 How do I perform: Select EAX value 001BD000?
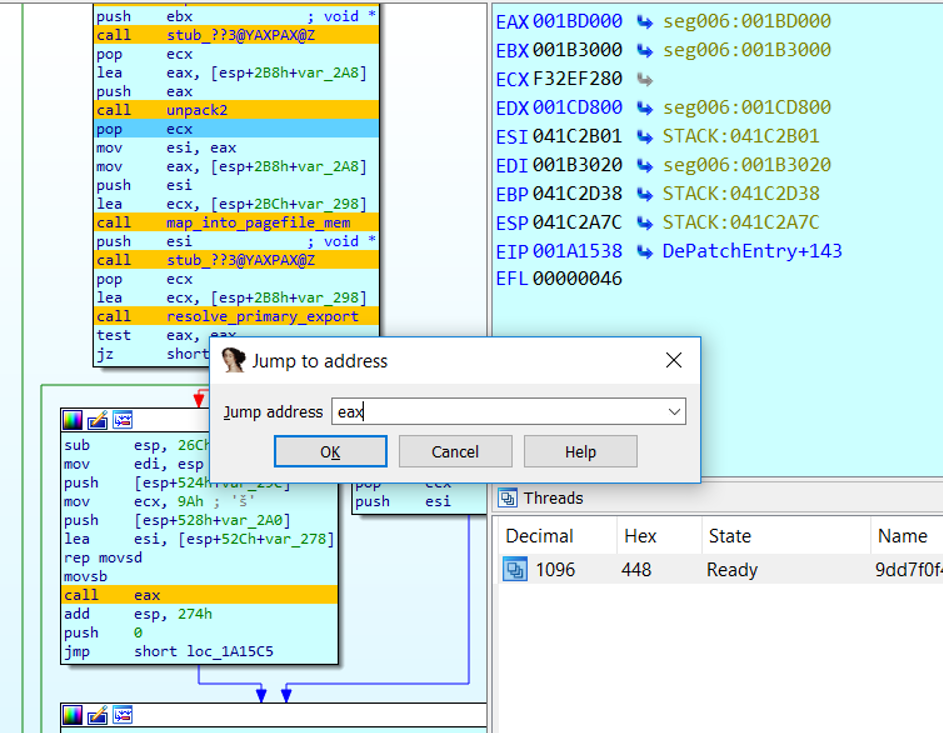577,22
